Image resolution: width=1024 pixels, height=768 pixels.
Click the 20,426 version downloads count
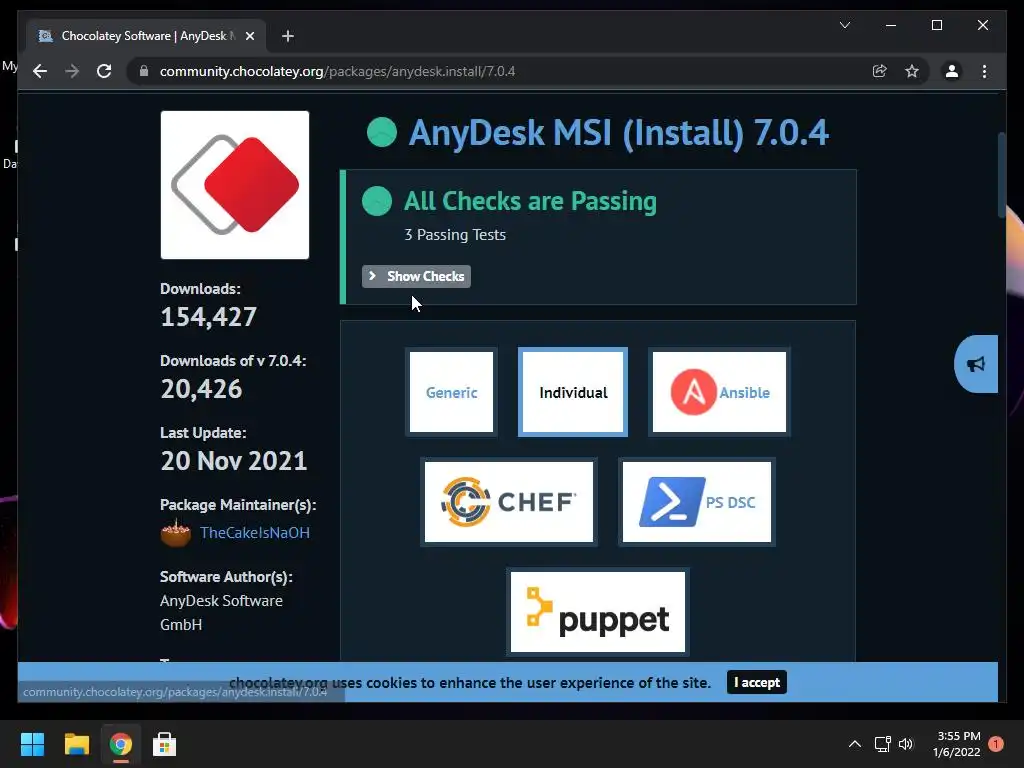pyautogui.click(x=201, y=389)
